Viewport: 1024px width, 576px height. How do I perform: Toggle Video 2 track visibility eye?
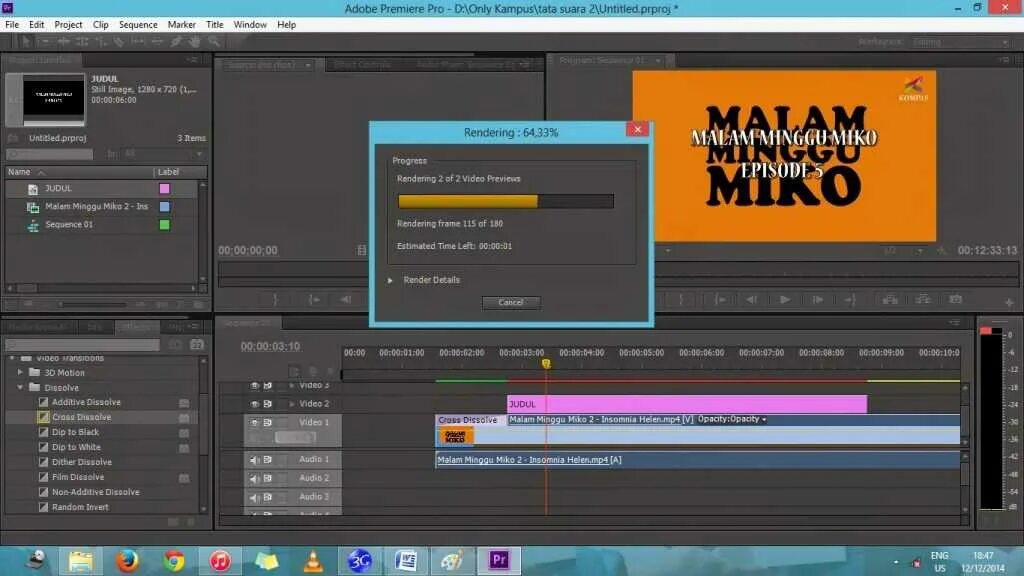tap(255, 404)
